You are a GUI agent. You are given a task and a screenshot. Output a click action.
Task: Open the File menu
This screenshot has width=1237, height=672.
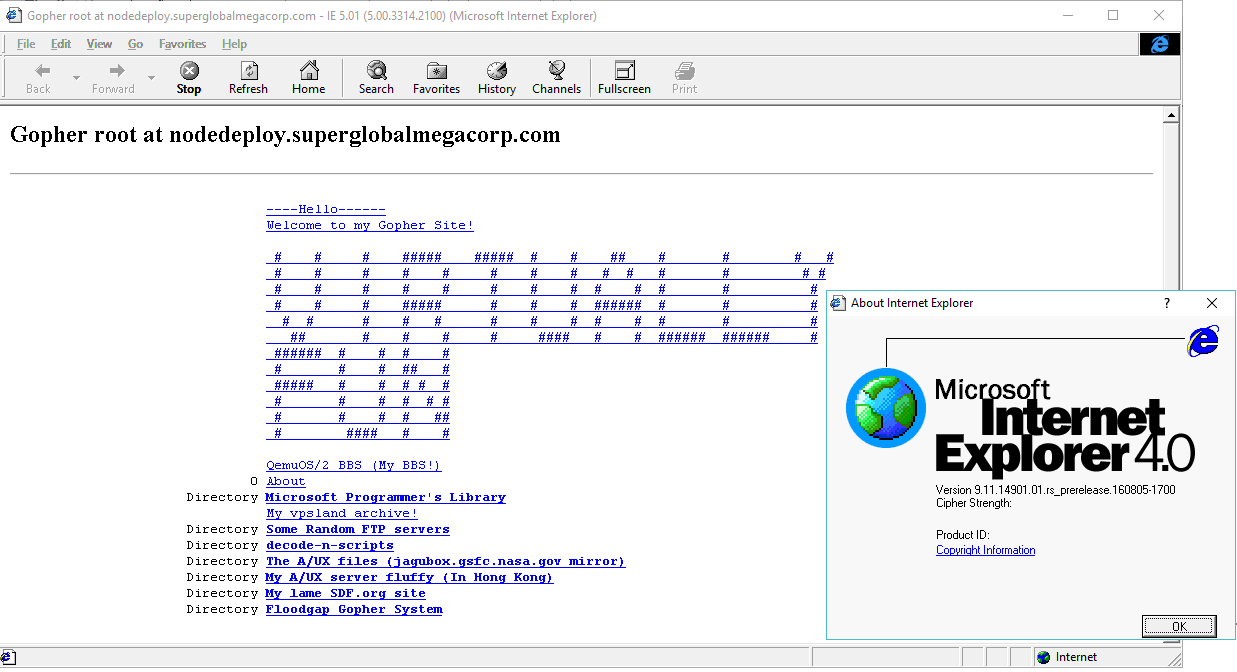[26, 44]
